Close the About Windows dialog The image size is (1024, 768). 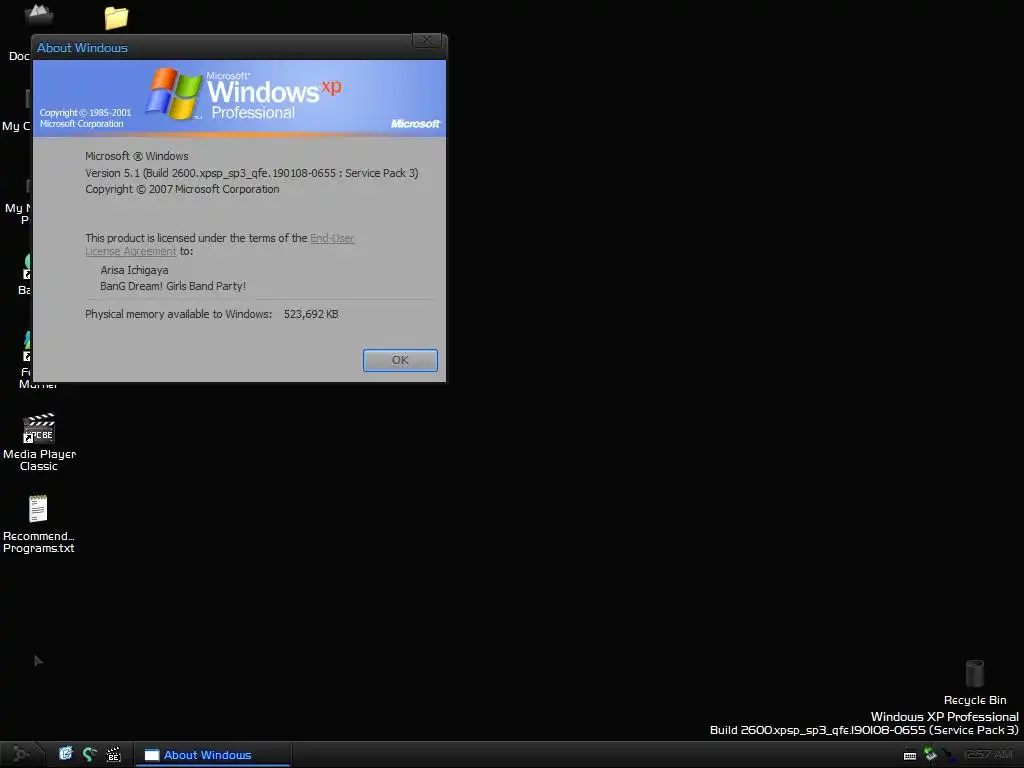pos(427,40)
